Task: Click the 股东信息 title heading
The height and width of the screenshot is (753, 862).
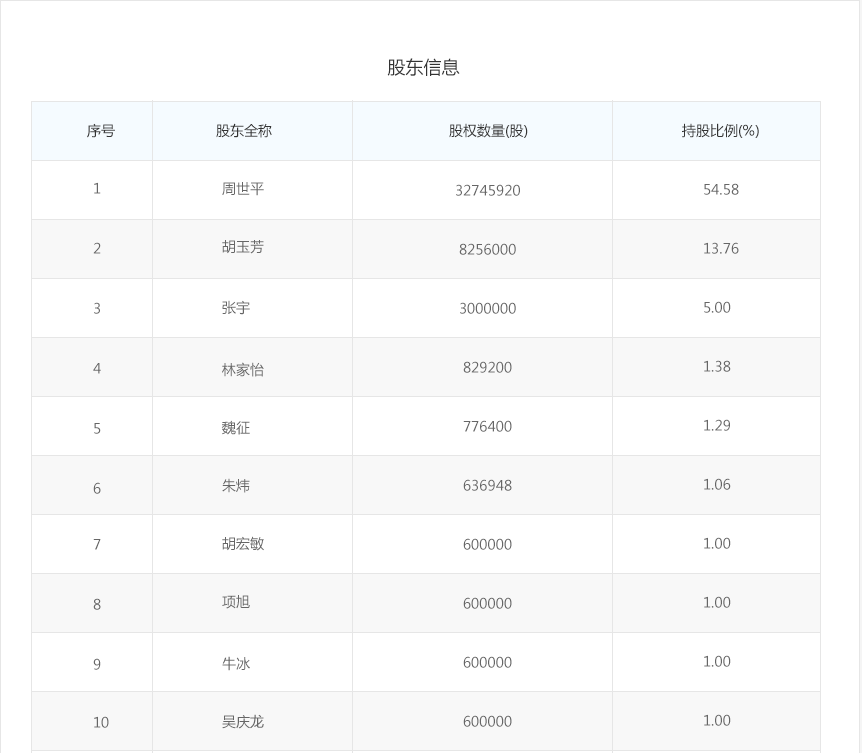Action: (423, 68)
